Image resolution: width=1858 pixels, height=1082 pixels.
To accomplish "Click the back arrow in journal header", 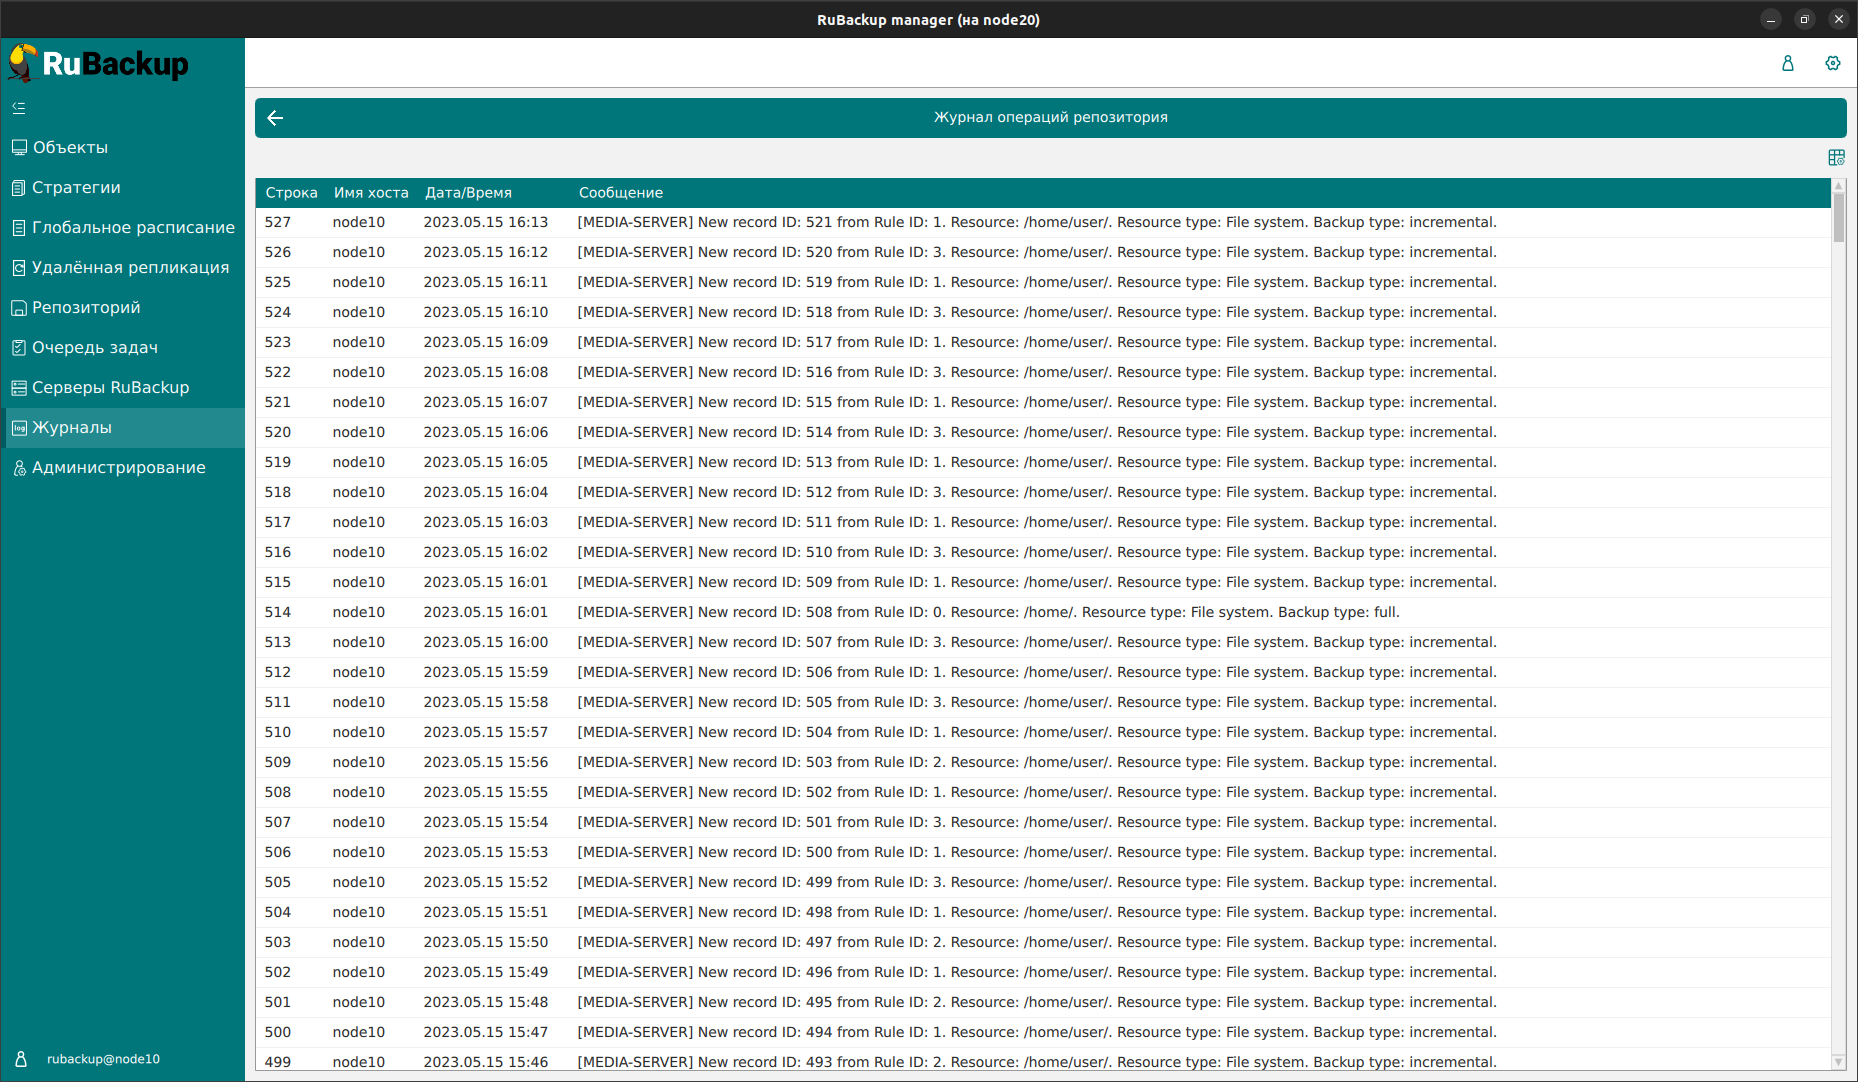I will coord(275,118).
